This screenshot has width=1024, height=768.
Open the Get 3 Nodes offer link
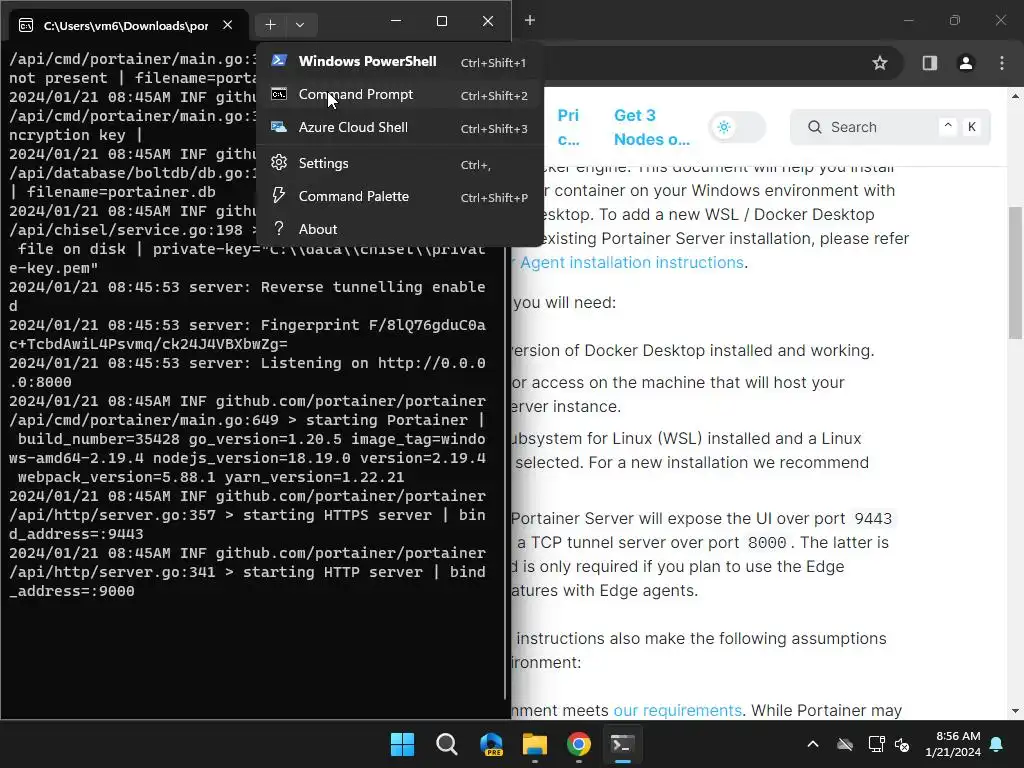pos(651,127)
